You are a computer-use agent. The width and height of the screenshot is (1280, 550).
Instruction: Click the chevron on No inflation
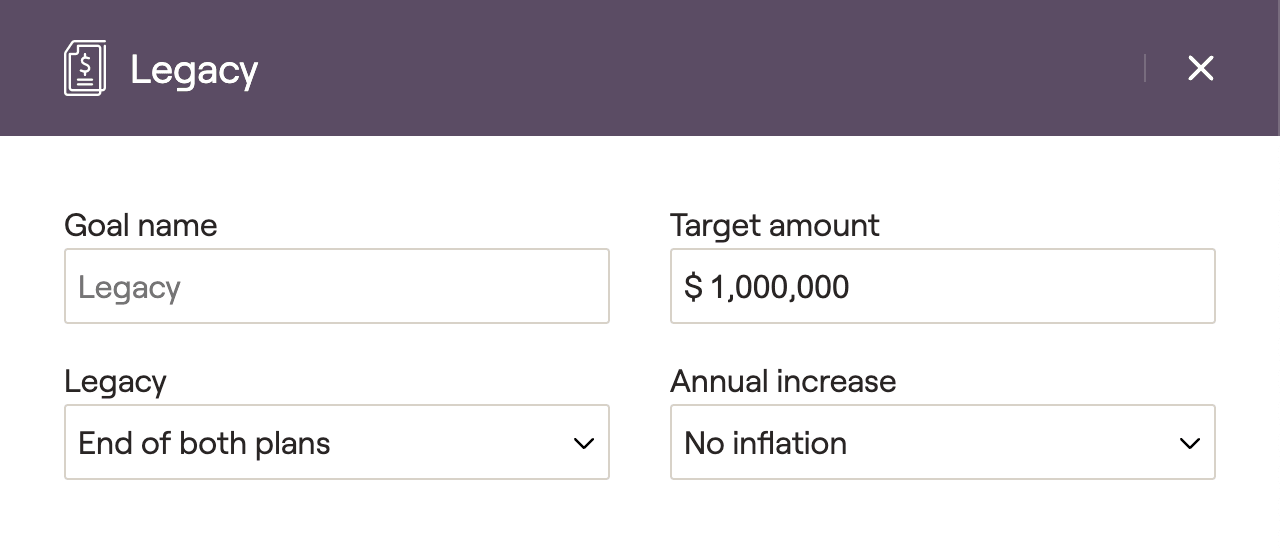[1190, 443]
